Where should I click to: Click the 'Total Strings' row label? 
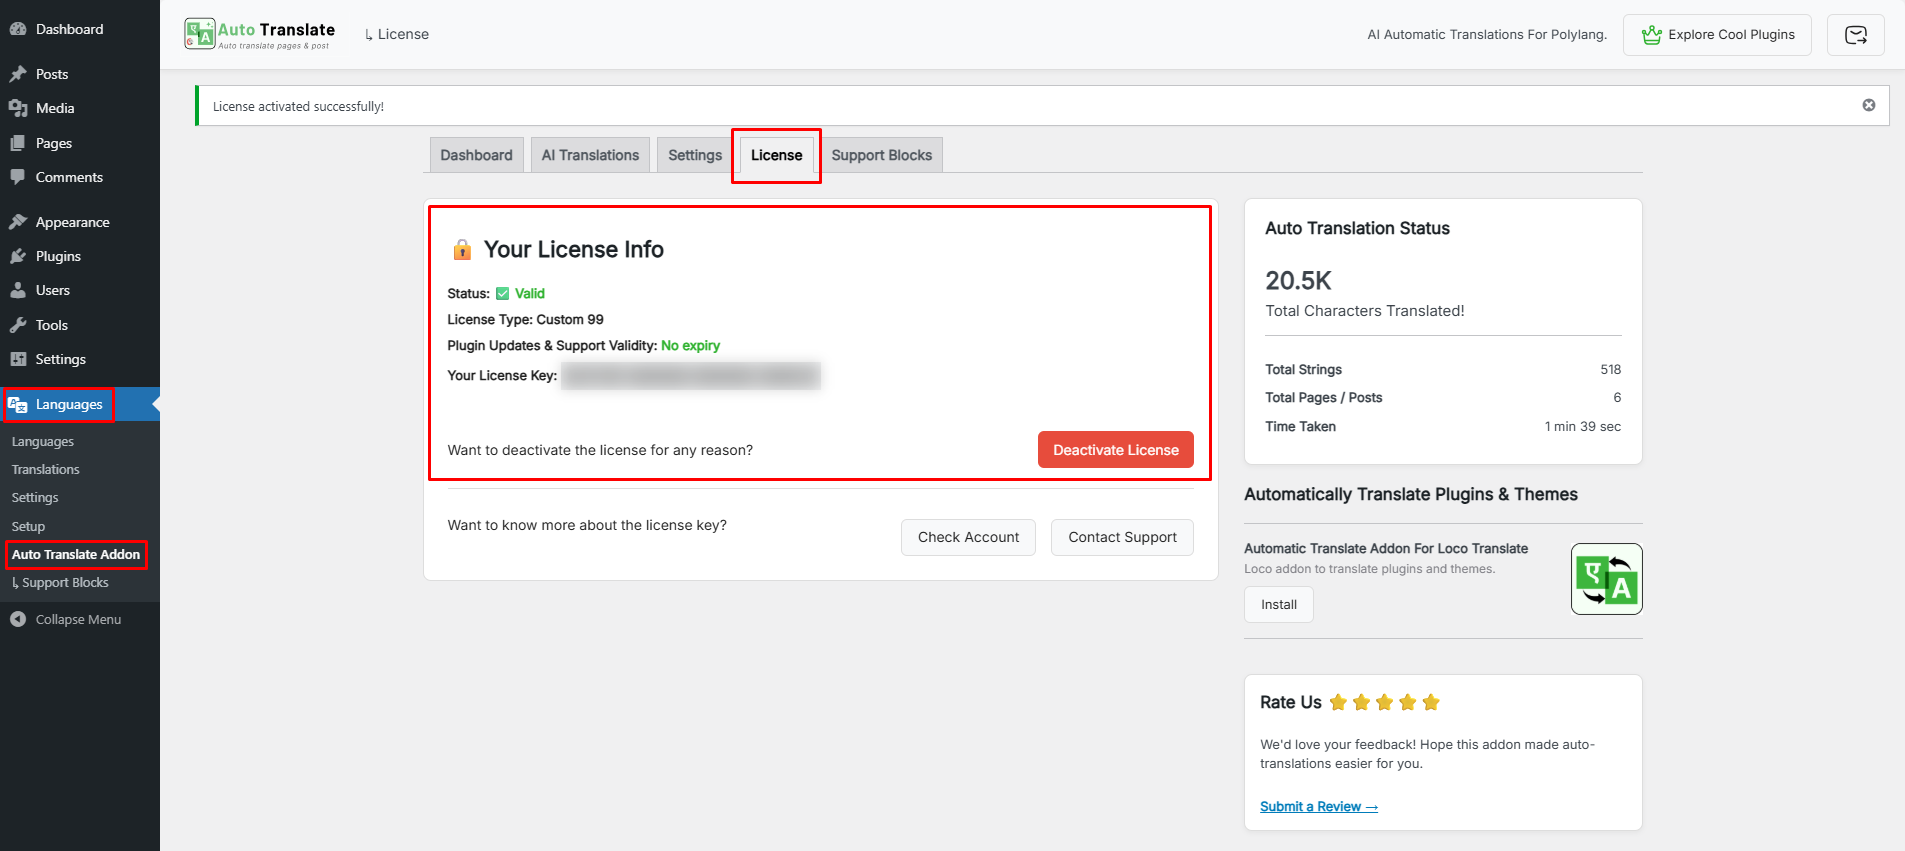click(1303, 369)
